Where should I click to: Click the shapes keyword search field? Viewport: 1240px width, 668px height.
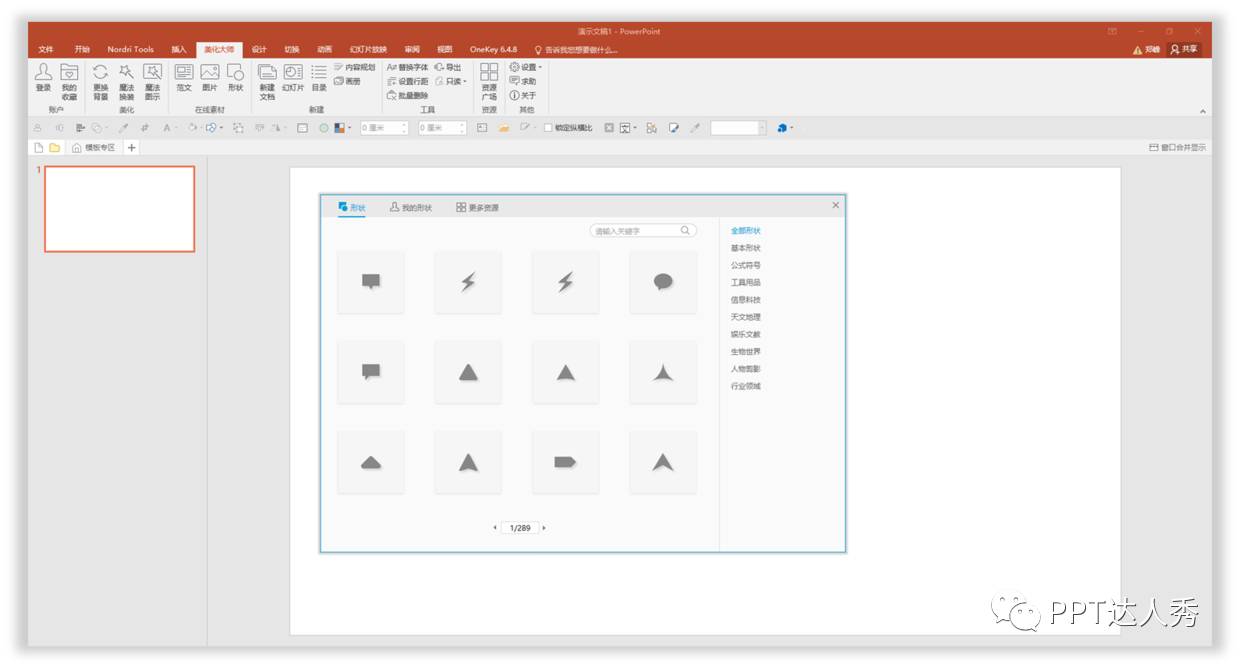click(643, 230)
